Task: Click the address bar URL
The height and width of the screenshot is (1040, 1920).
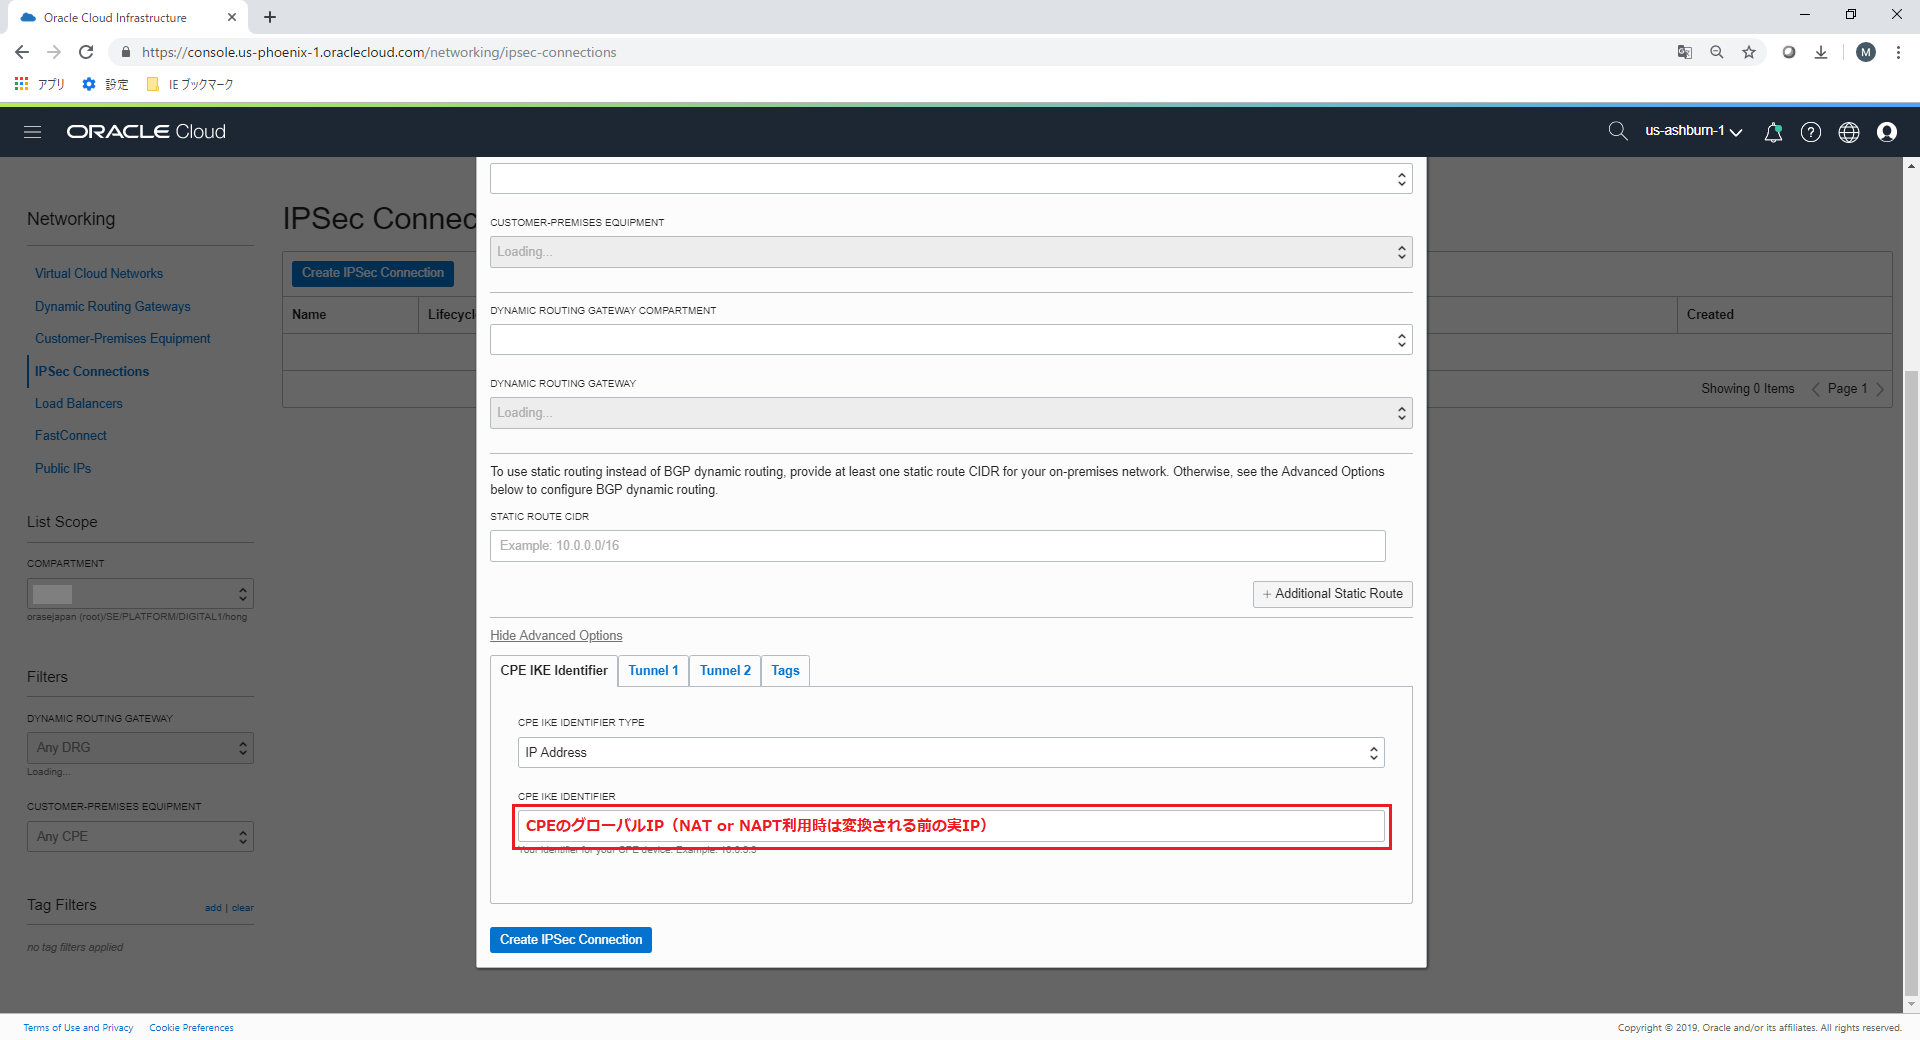Action: click(x=378, y=52)
